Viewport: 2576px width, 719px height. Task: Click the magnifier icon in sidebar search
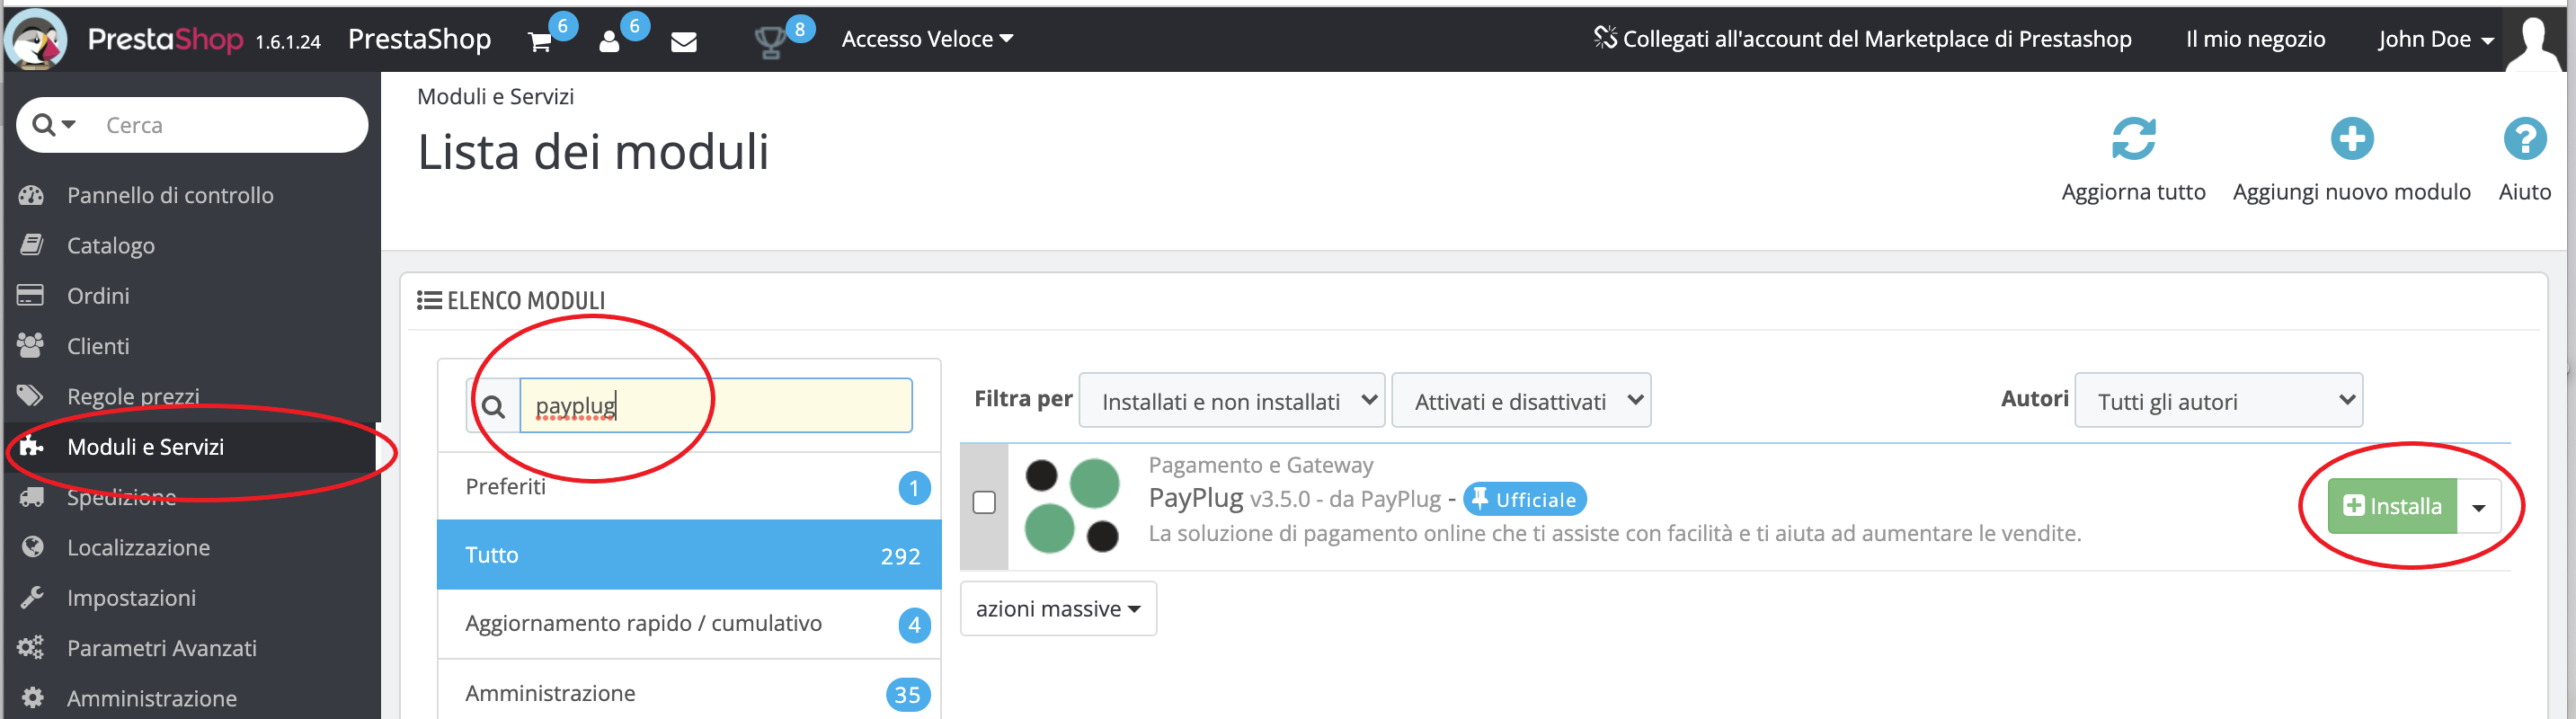pos(44,125)
